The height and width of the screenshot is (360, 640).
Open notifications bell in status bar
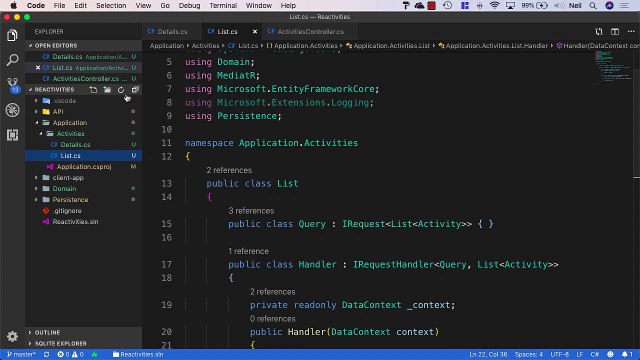tap(627, 354)
